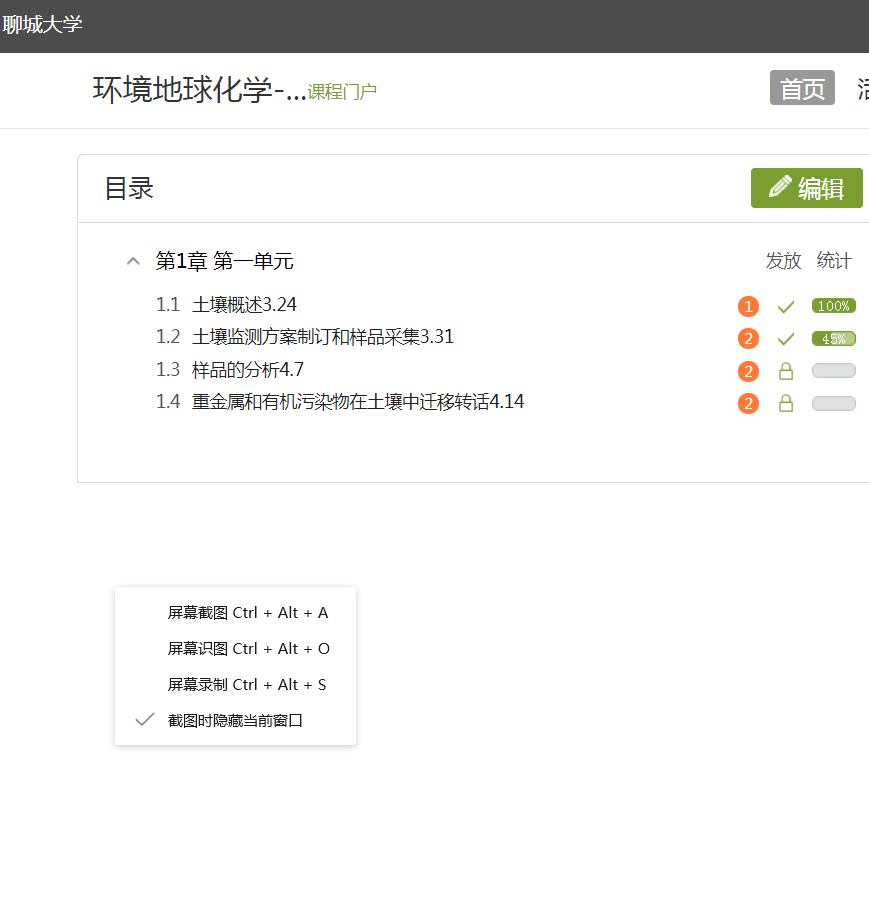
Task: Open the 课程门户 link
Action: click(x=342, y=92)
